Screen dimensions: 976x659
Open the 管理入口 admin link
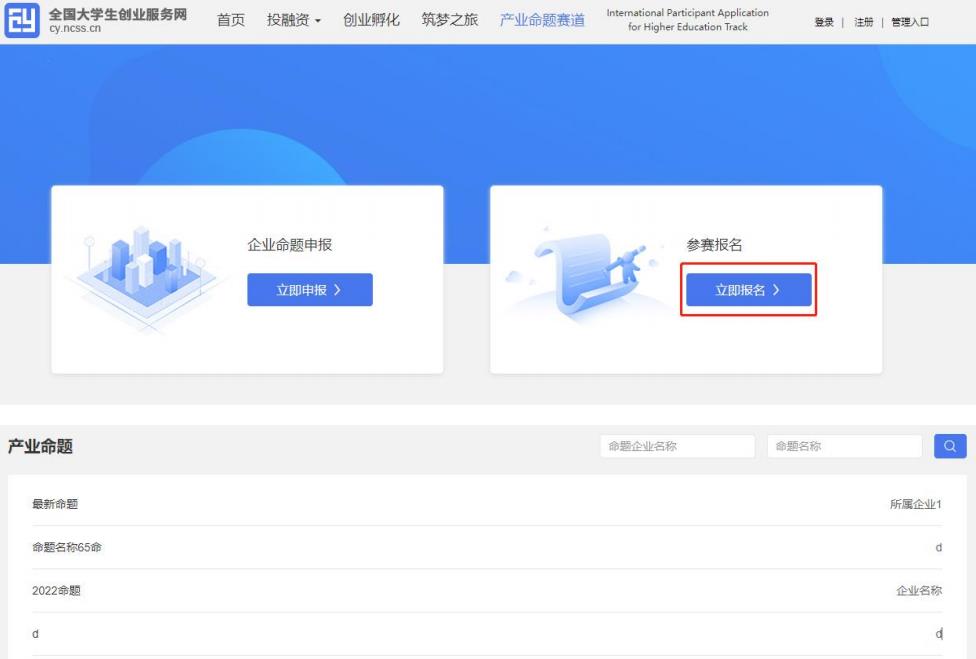click(x=910, y=22)
